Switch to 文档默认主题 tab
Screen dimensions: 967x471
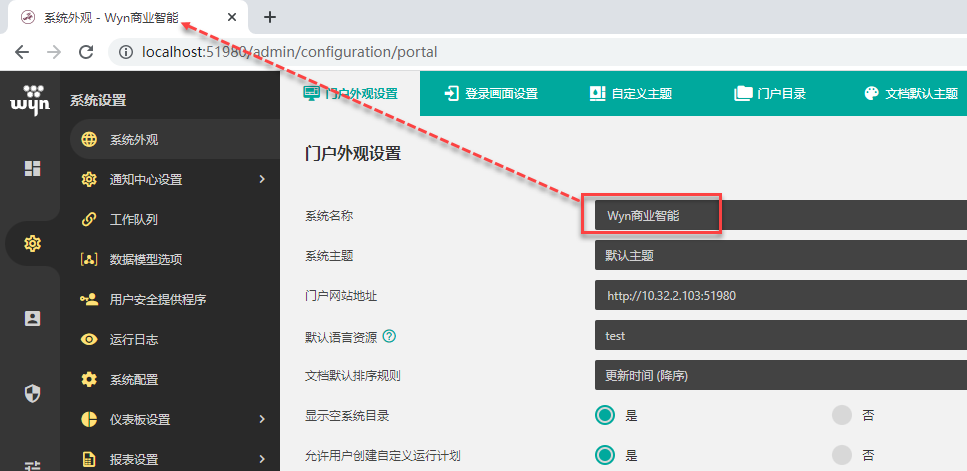pos(911,94)
